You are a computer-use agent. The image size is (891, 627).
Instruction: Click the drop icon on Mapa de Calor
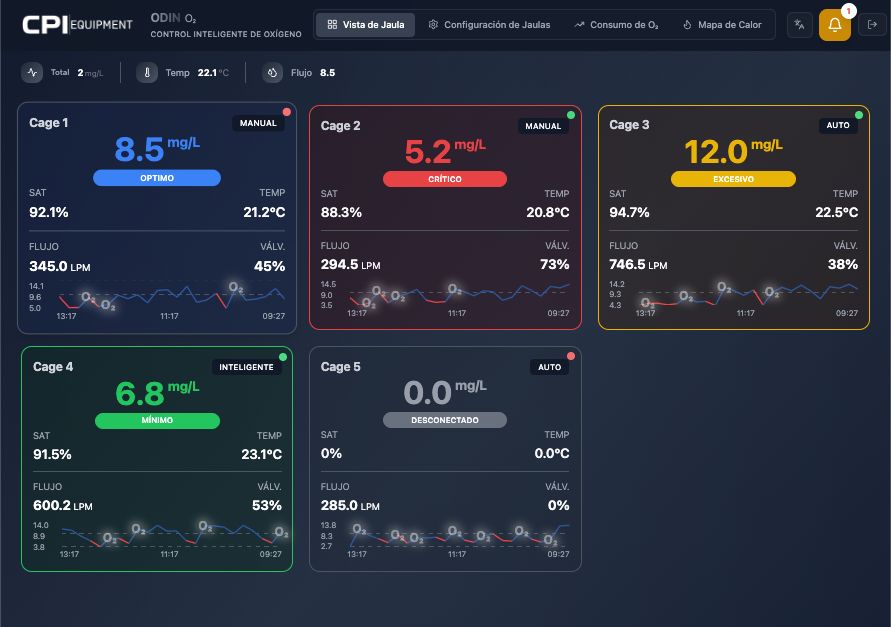point(687,24)
